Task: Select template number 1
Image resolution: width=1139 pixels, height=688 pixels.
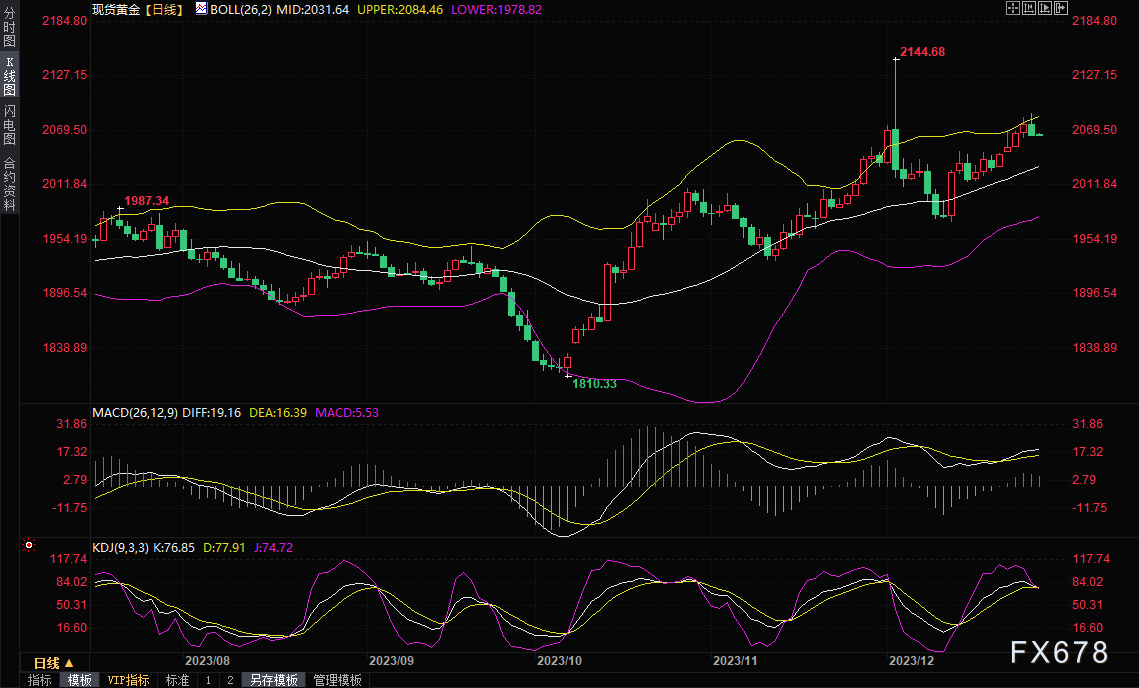Action: [208, 680]
